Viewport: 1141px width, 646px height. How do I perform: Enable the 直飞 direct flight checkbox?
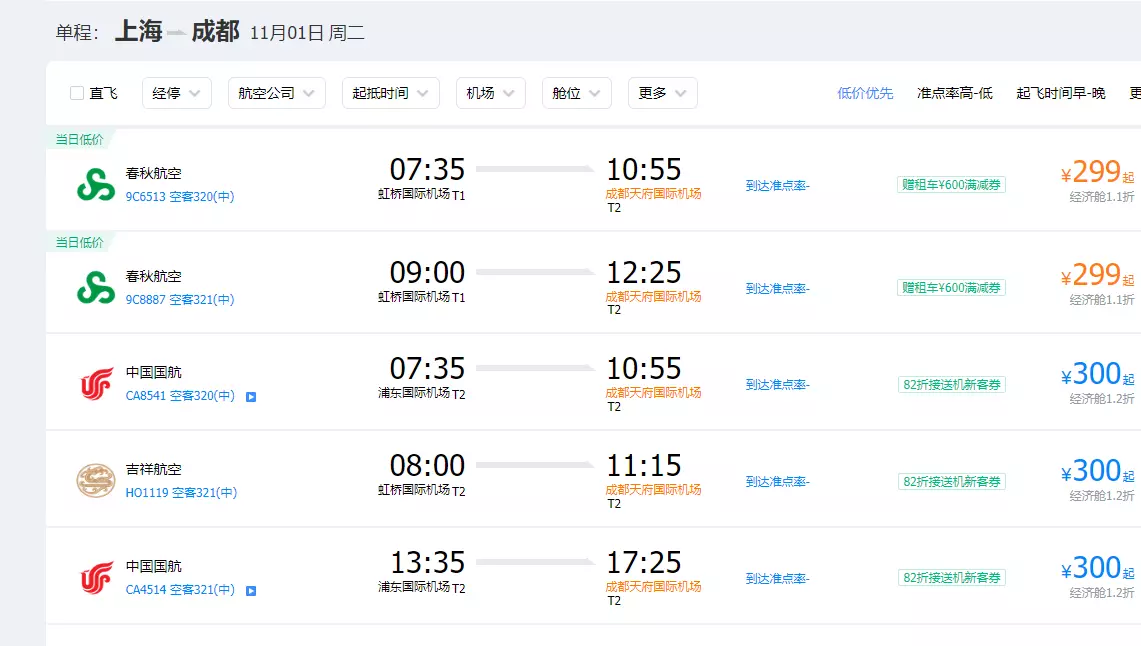click(77, 93)
